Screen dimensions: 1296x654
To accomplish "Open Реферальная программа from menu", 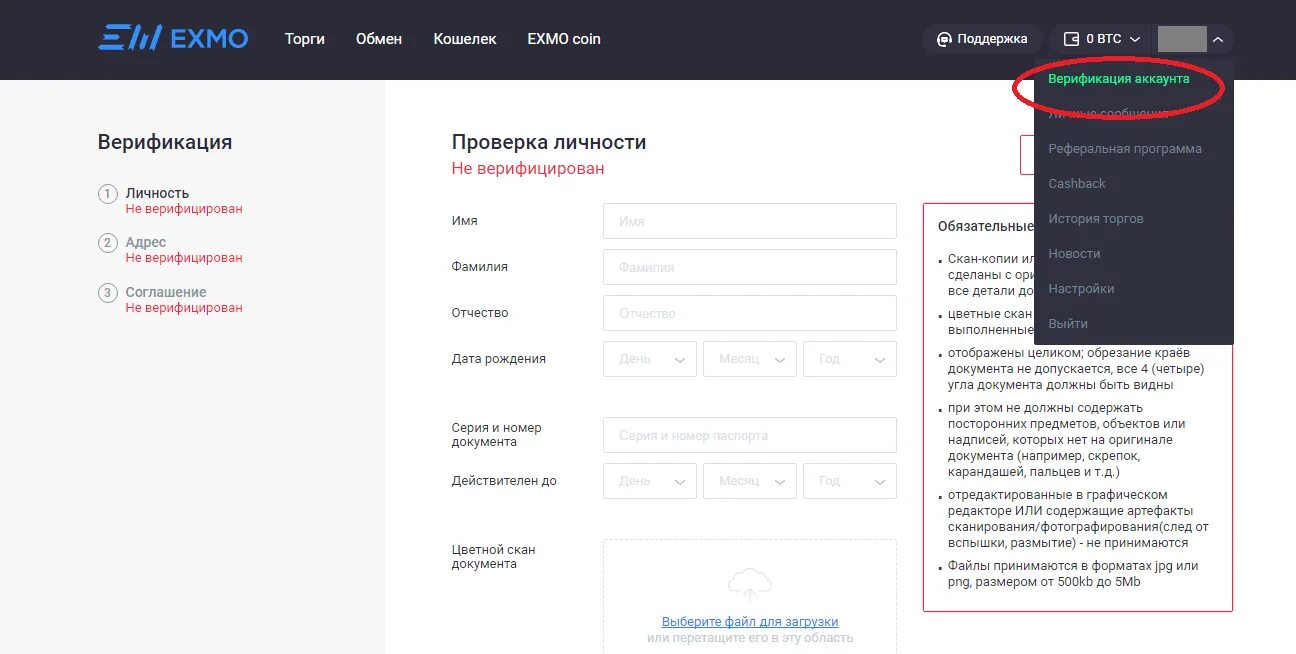I will [x=1125, y=148].
